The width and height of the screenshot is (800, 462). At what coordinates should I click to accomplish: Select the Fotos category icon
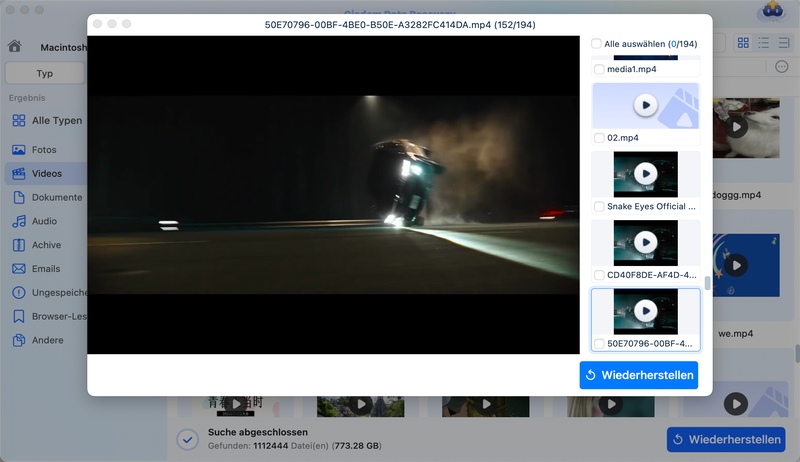click(x=19, y=149)
